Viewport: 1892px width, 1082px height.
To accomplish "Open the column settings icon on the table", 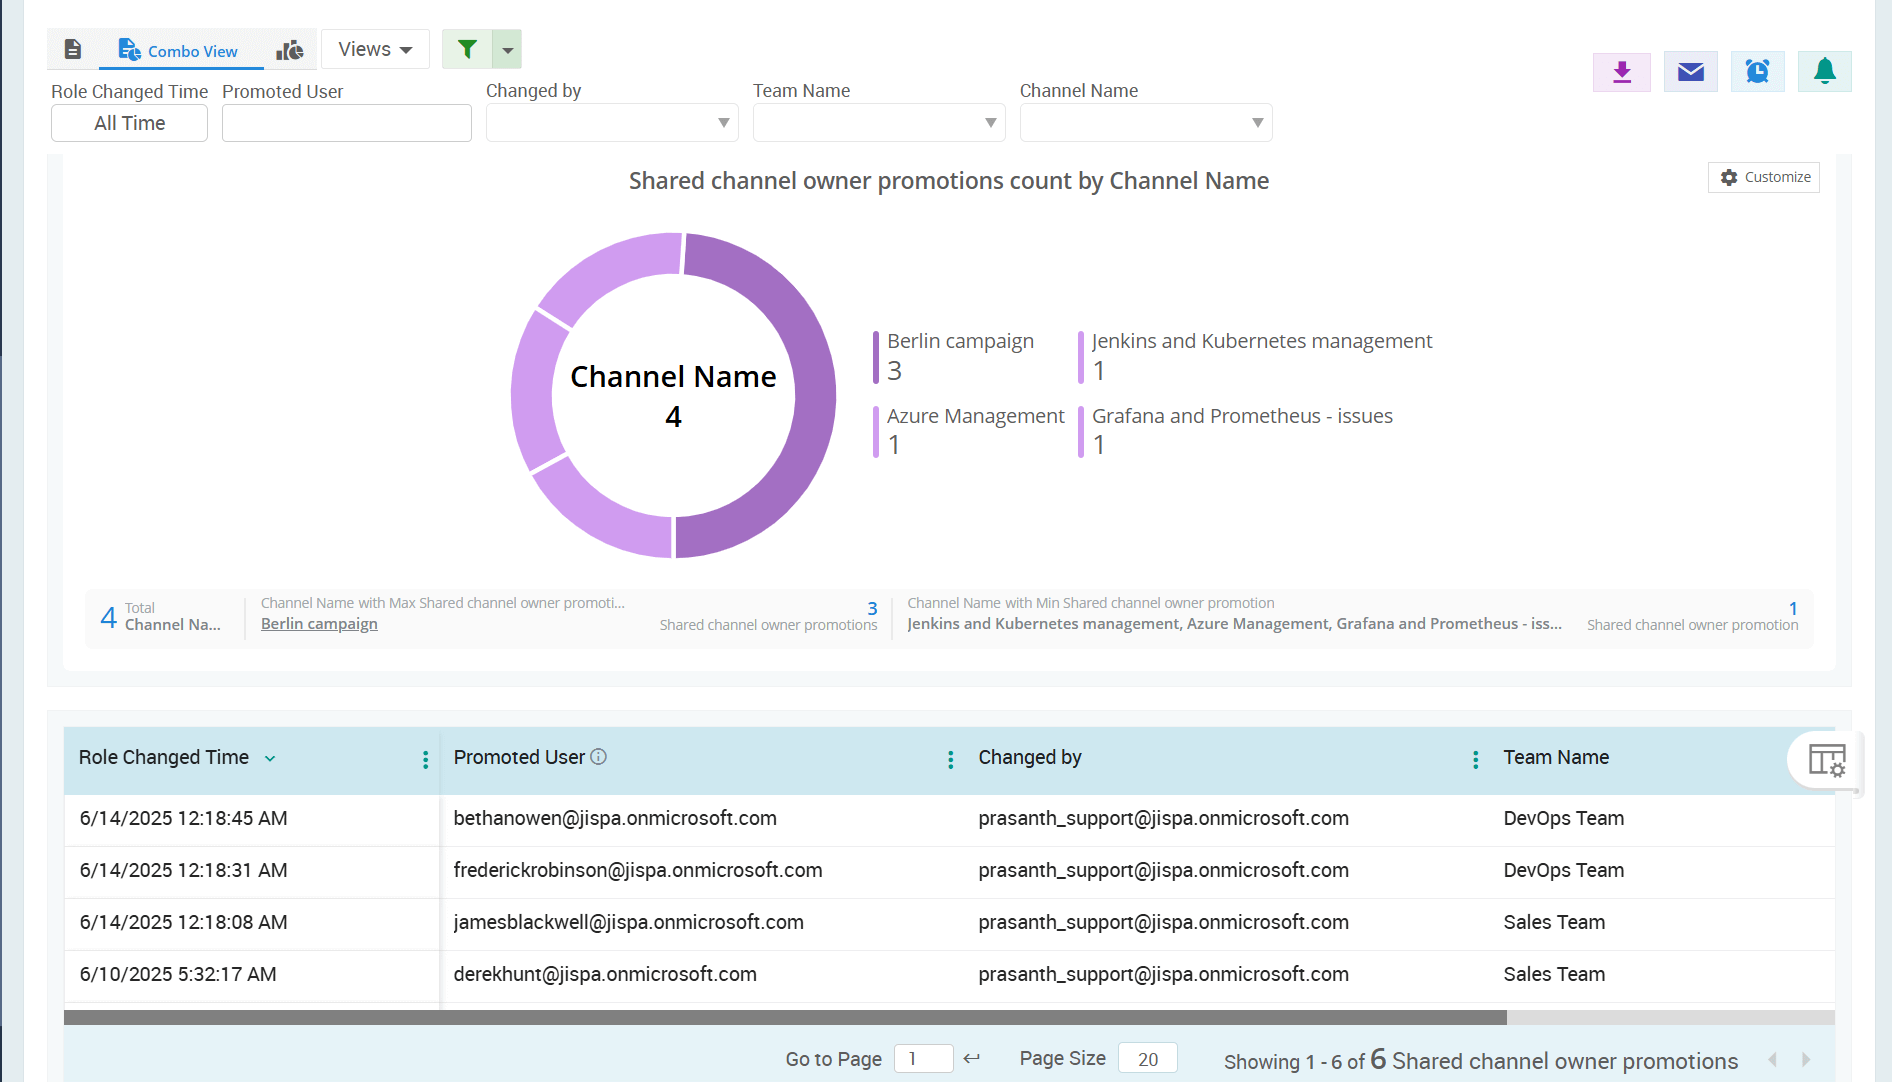I will click(x=1827, y=761).
